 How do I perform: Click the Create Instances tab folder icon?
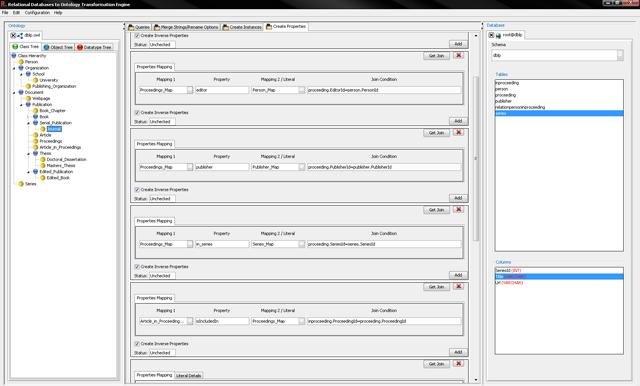coord(225,27)
